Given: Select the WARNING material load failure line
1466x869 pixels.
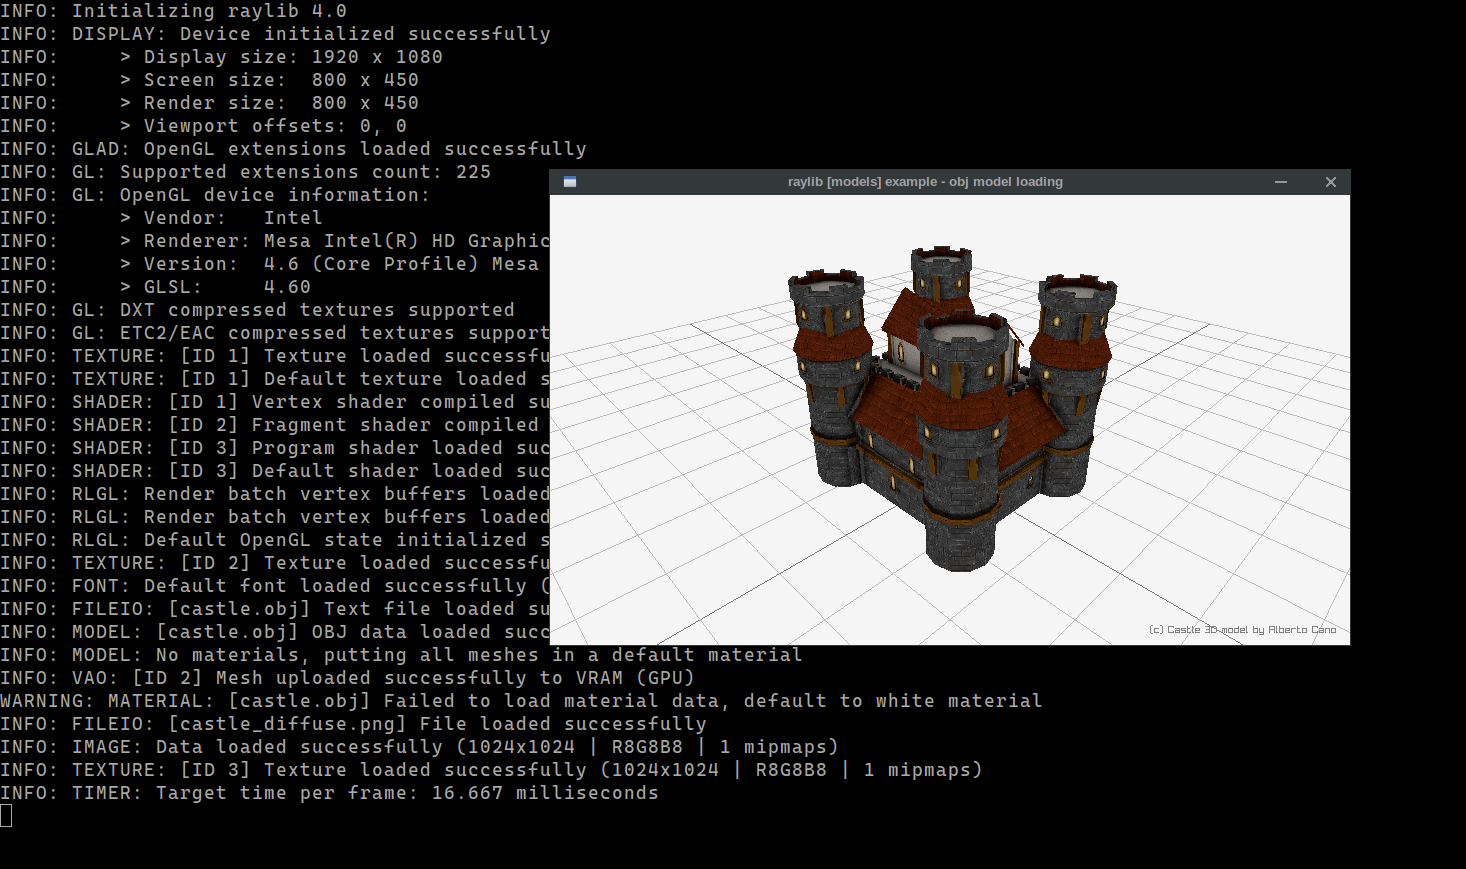Looking at the screenshot, I should tap(520, 700).
